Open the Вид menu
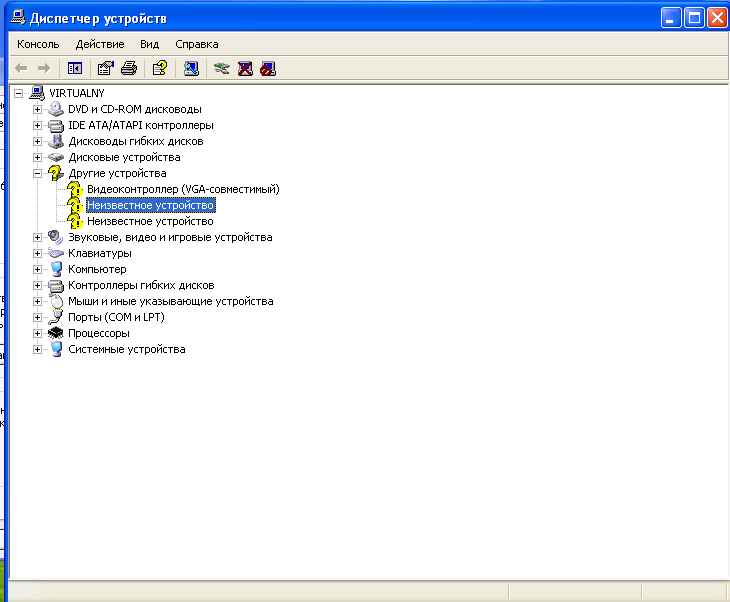Viewport: 730px width, 602px height. 149,44
